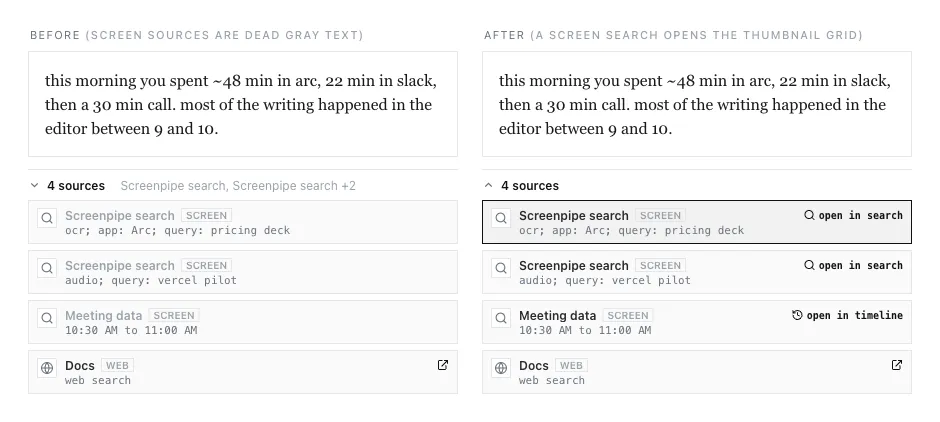This screenshot has height=422, width=940.
Task: Click globe icon of Docs source in After panel
Action: [x=501, y=368]
